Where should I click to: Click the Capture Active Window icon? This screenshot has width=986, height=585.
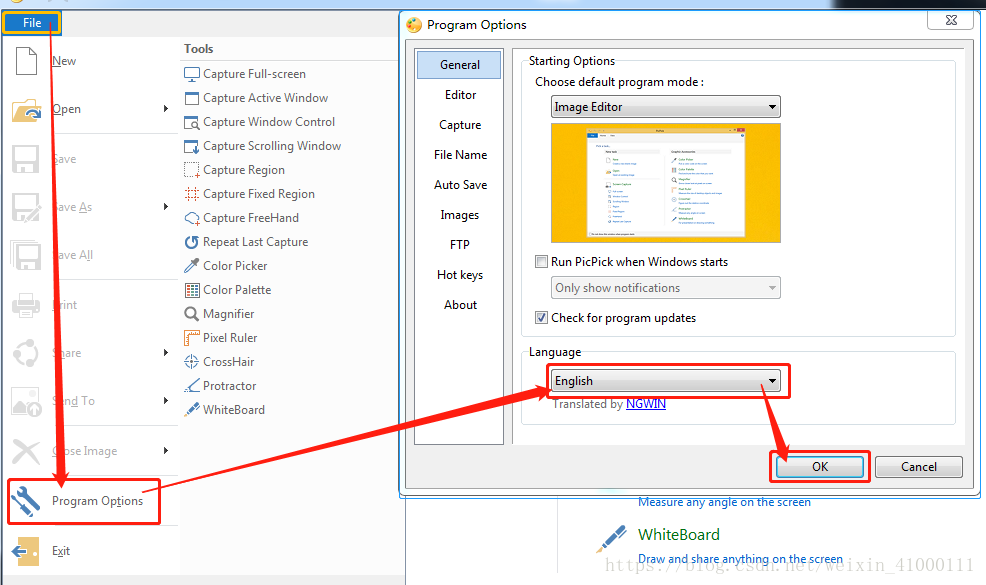tap(192, 98)
